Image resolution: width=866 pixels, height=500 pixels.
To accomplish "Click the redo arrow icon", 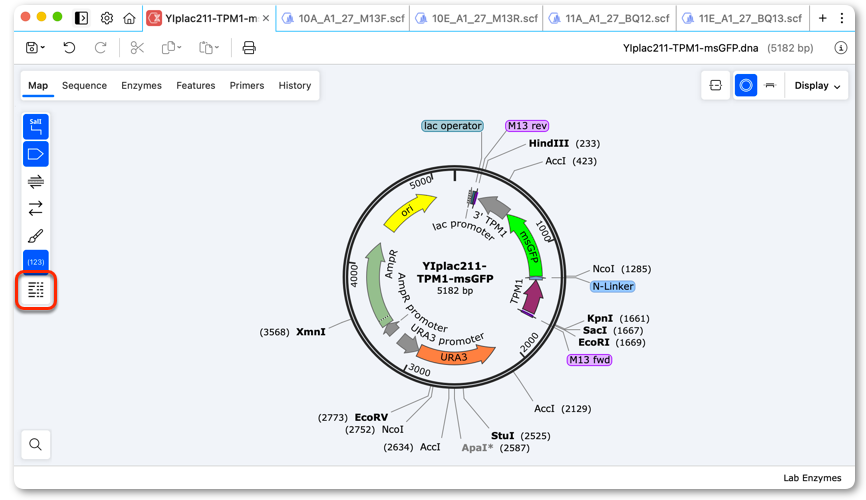I will [100, 48].
